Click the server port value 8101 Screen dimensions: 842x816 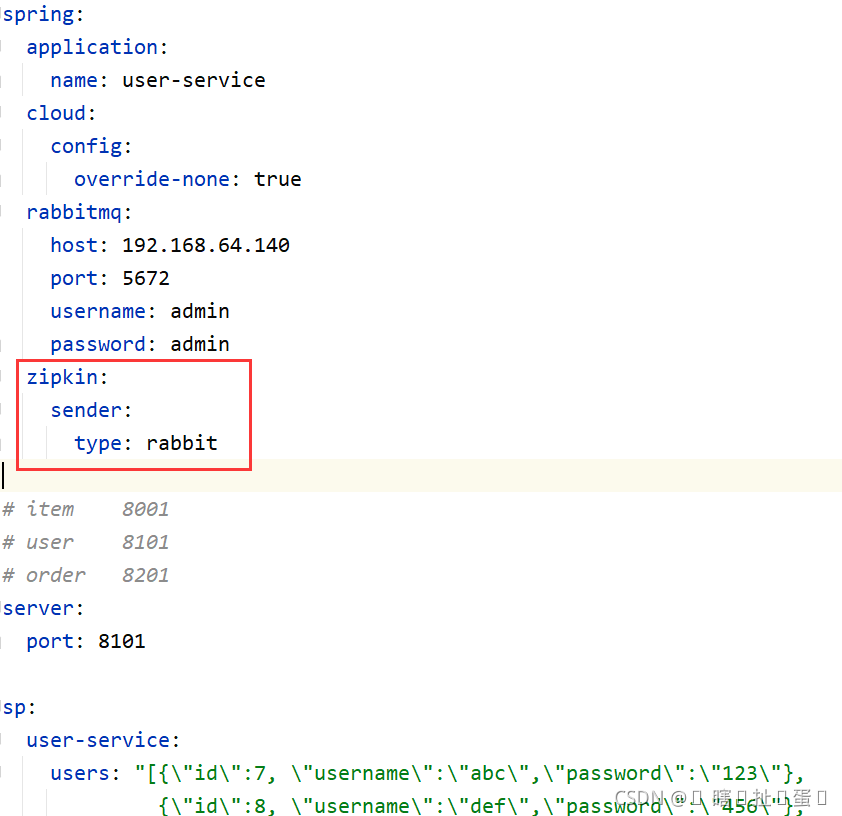point(122,642)
